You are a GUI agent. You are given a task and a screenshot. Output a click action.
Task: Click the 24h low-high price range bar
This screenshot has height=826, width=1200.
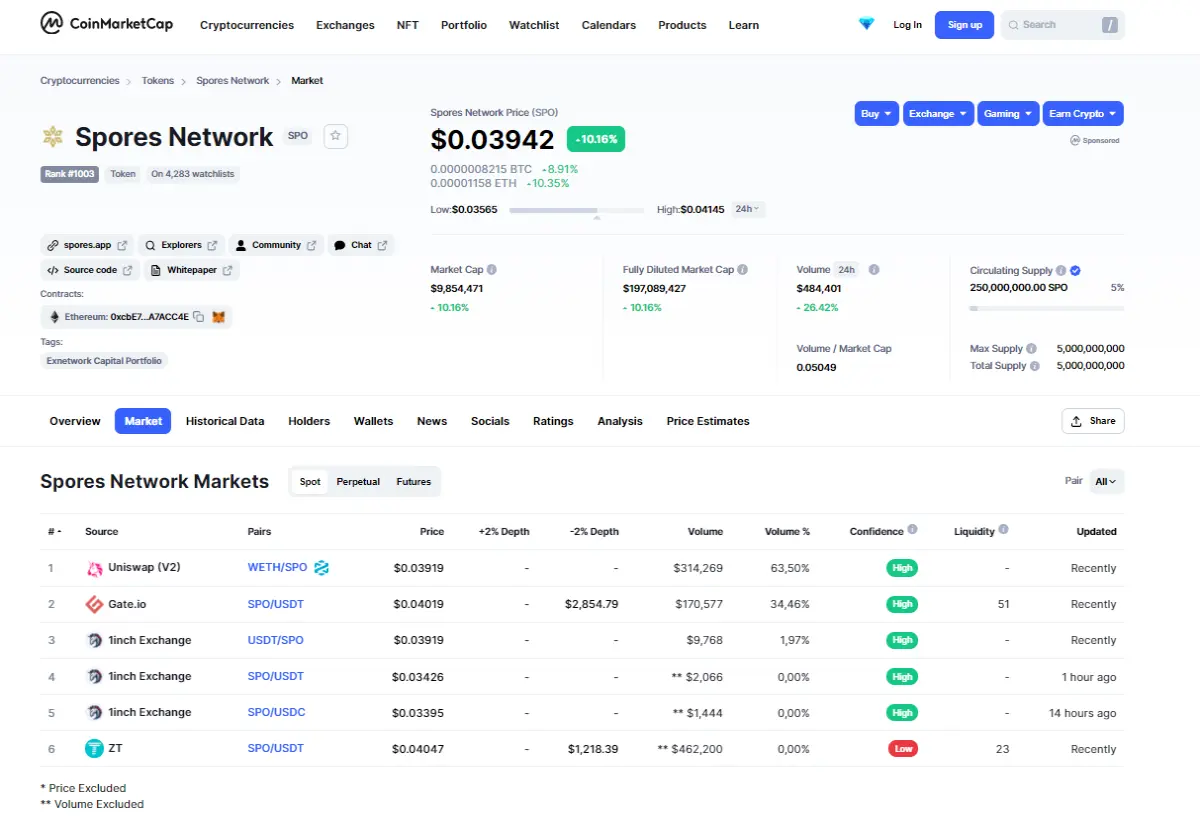coord(577,210)
